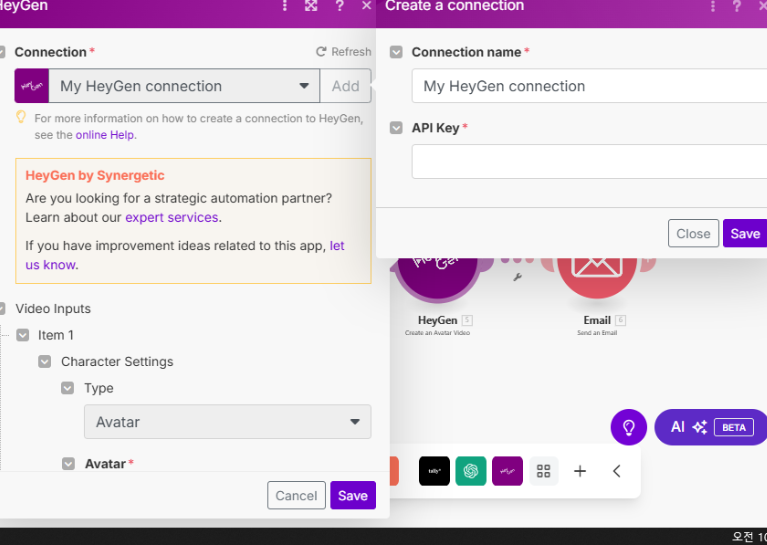Toggle Type field checkbox
767x545 pixels.
coord(68,388)
